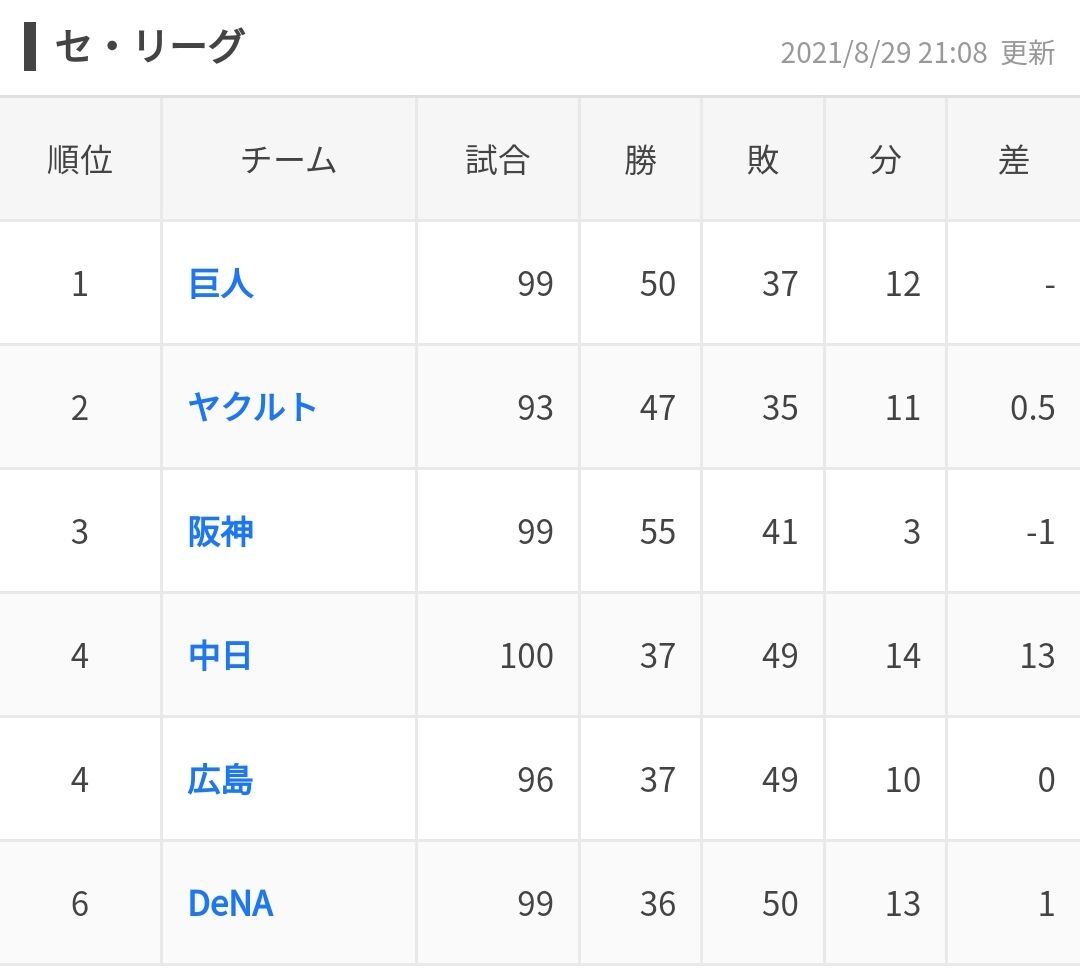The image size is (1080, 976).
Task: Click the 2021/8/29 21:08 更新 timestamp
Action: (917, 53)
